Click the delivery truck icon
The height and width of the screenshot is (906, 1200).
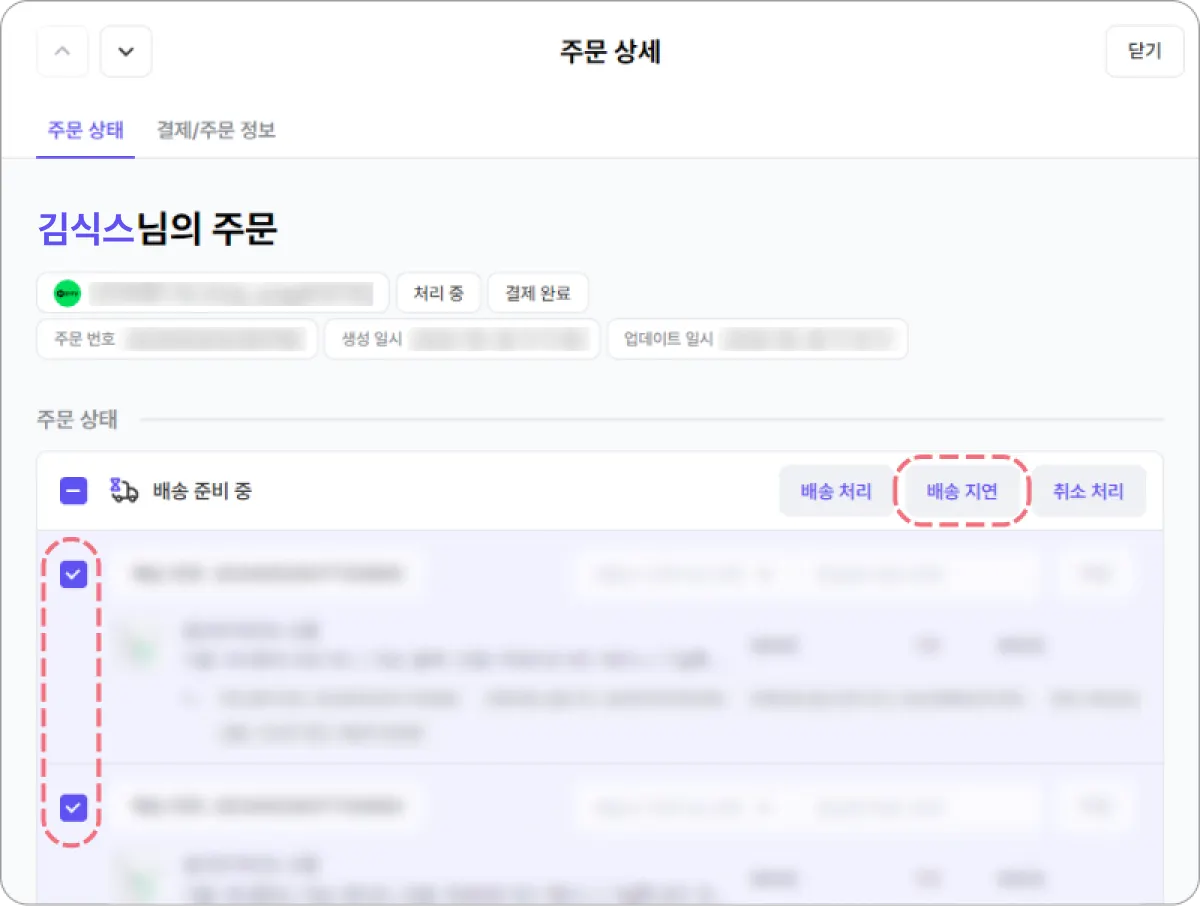(124, 491)
